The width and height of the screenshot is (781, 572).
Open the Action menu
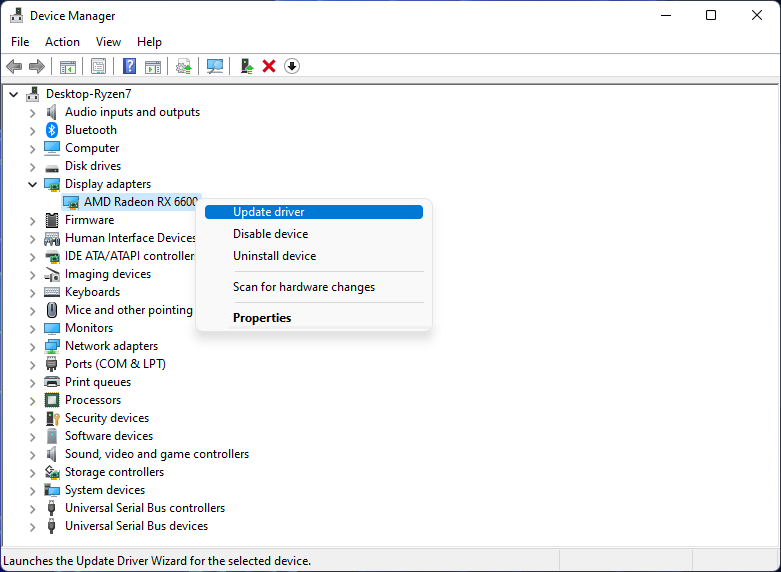click(x=62, y=42)
